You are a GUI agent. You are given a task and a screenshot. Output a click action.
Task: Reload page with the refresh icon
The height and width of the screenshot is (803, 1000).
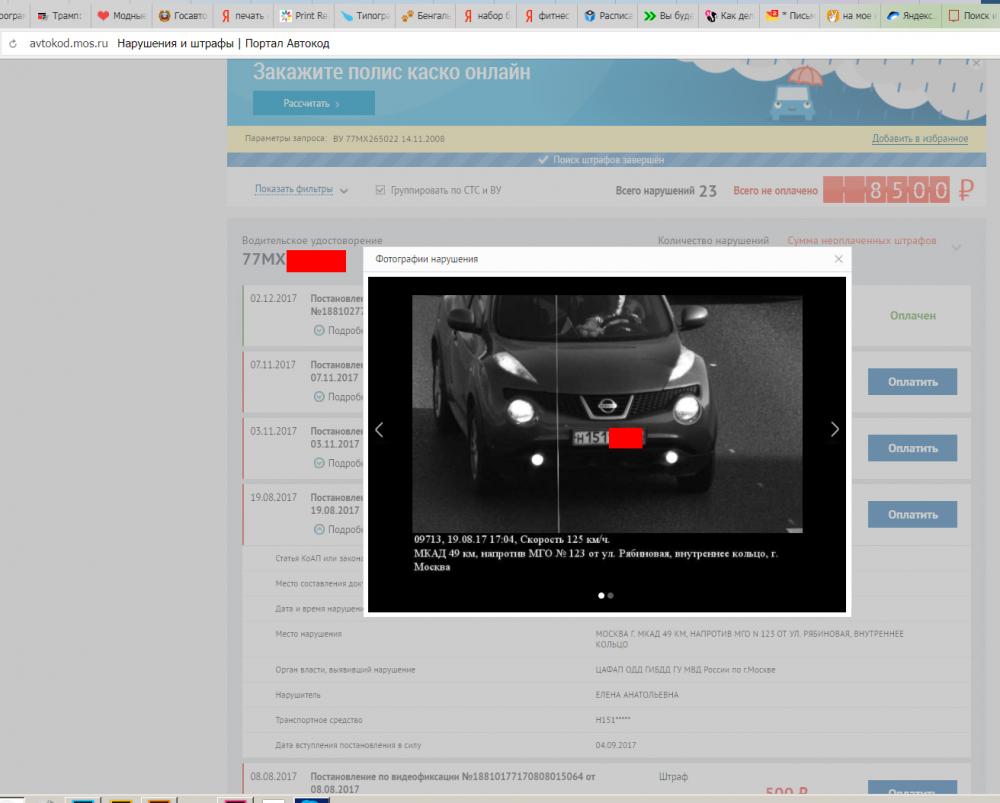pos(13,44)
